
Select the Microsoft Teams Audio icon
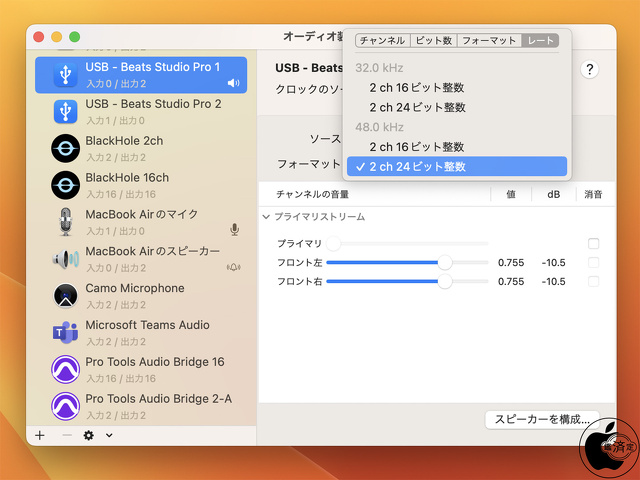pyautogui.click(x=65, y=333)
